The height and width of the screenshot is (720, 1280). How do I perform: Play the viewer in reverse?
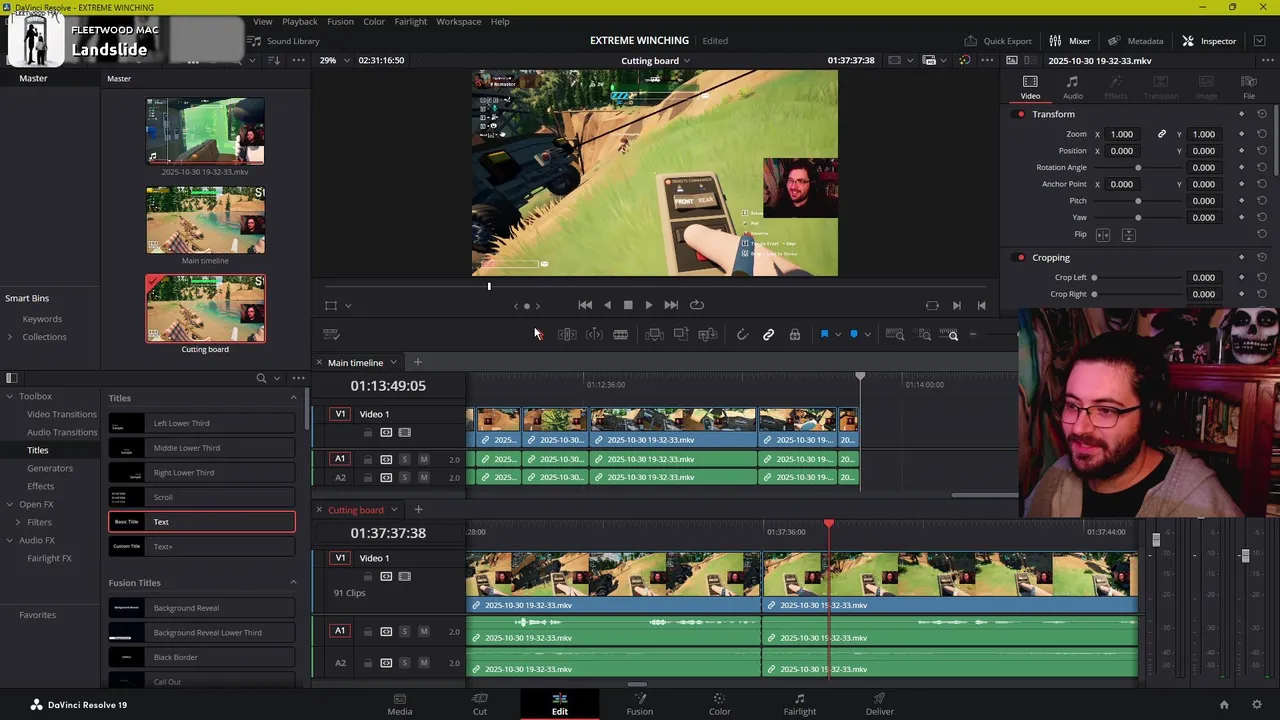point(607,305)
